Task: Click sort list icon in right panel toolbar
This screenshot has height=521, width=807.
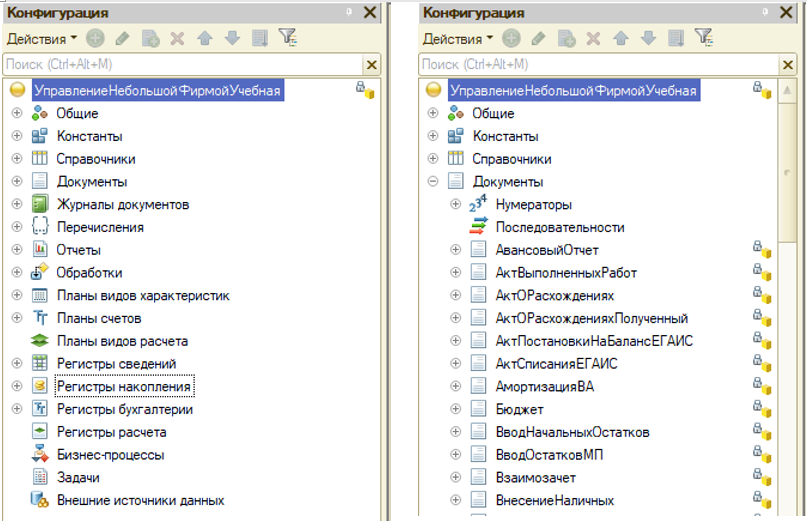Action: (676, 38)
